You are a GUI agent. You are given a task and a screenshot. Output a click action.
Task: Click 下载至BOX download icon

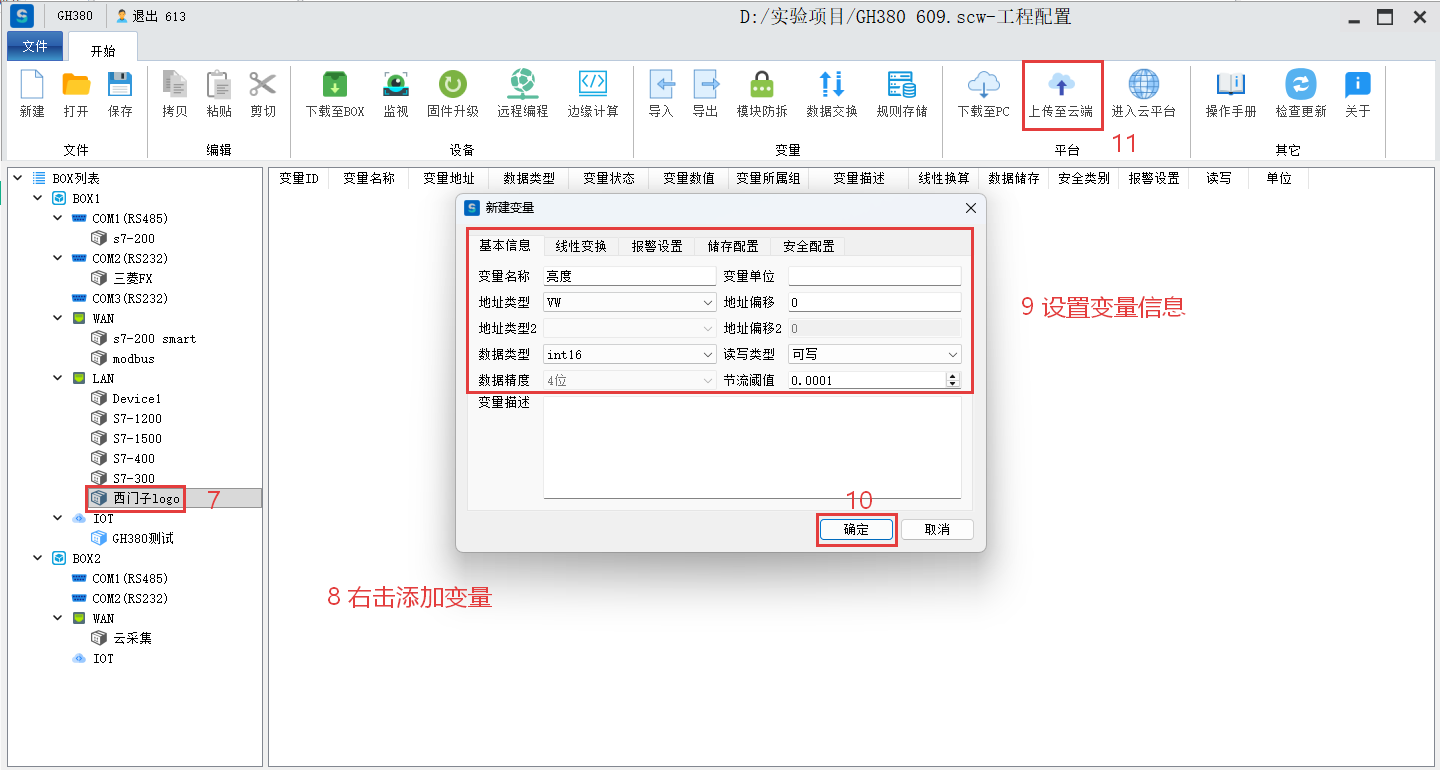335,84
